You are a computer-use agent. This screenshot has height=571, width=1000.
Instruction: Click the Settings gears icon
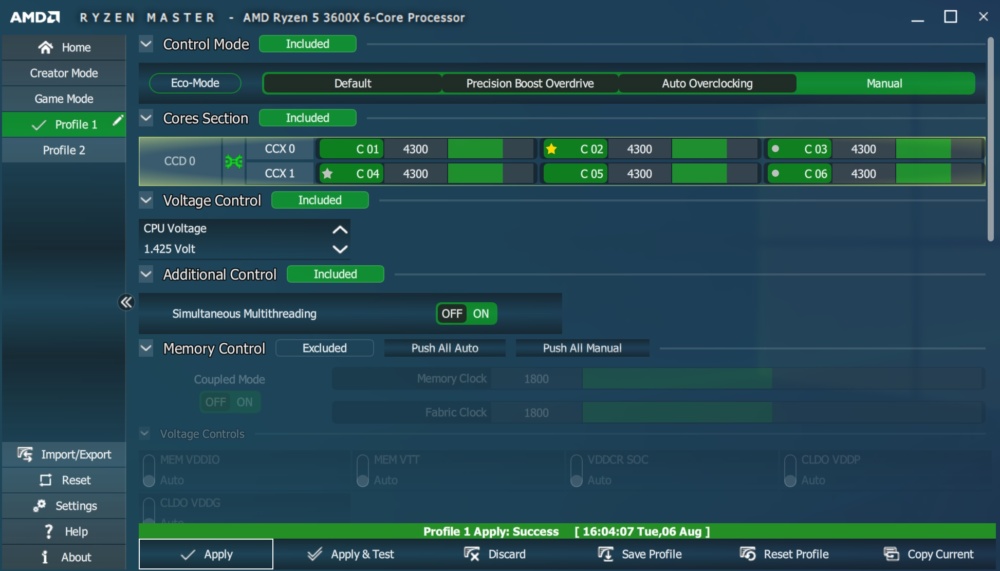(40, 505)
